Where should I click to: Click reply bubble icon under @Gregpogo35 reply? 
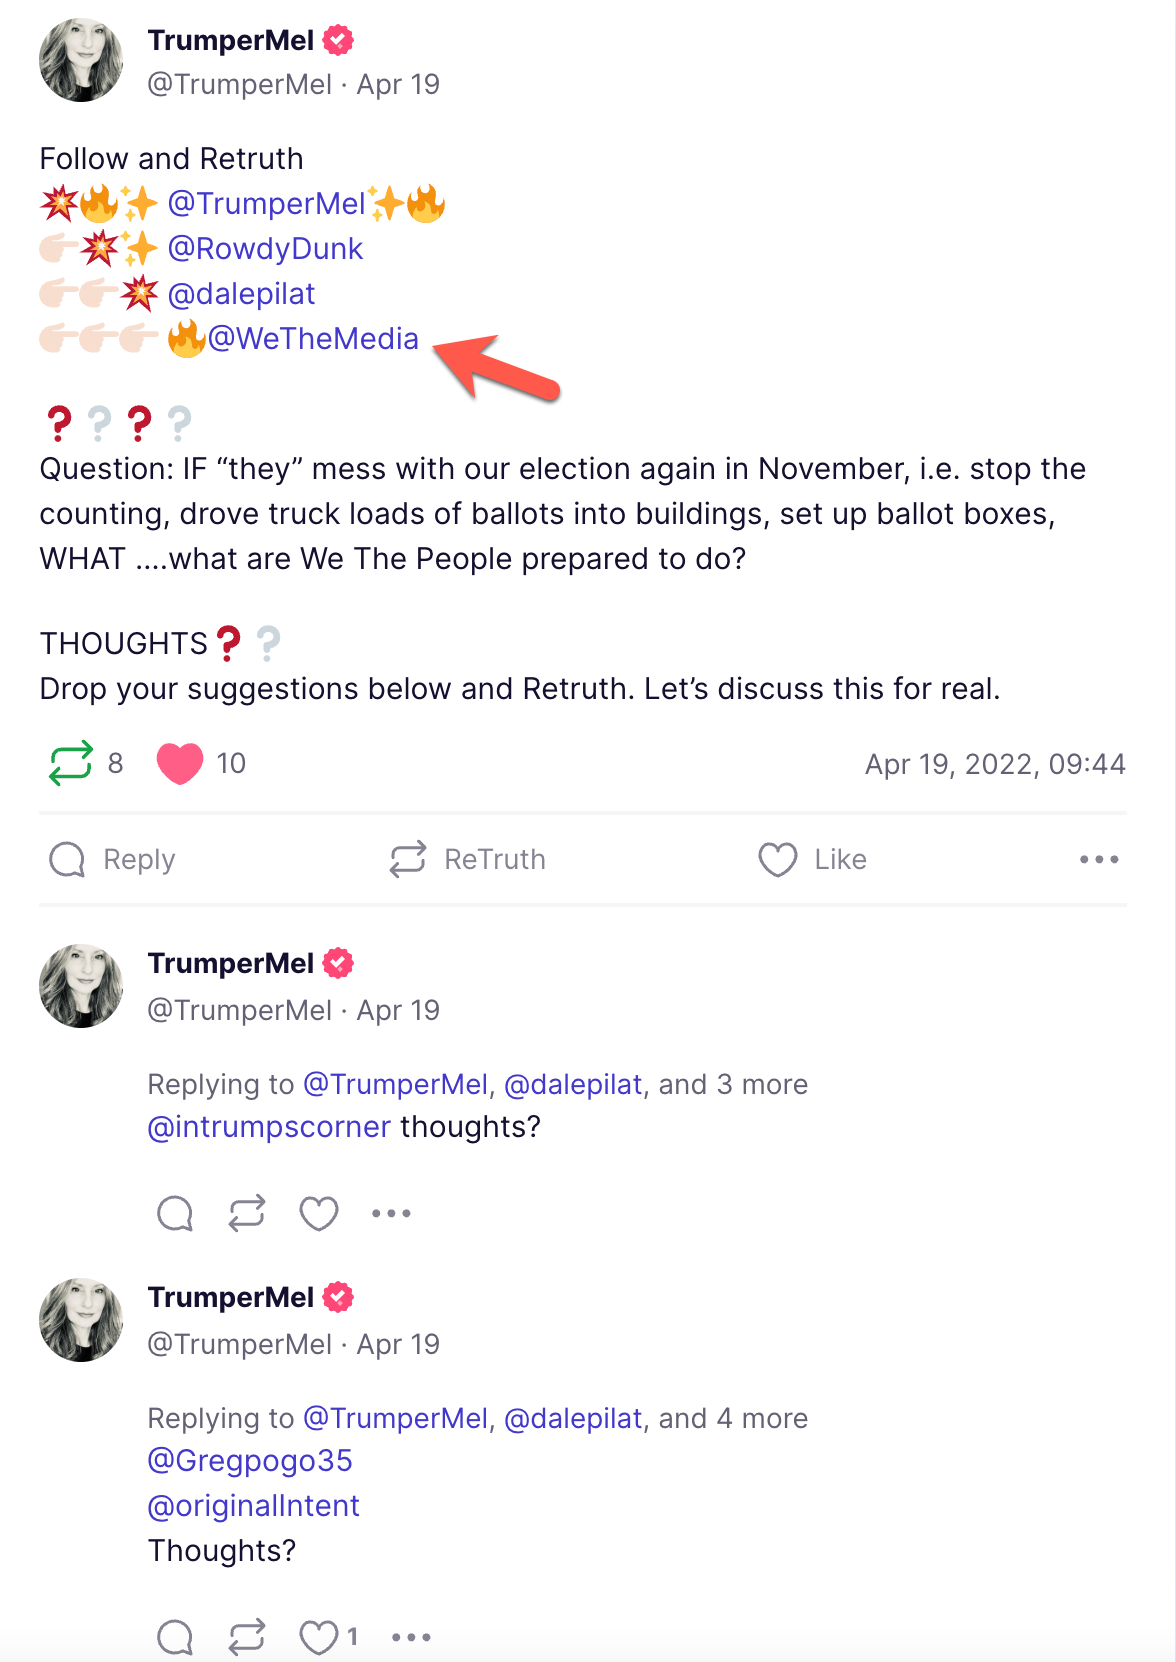tap(175, 1637)
